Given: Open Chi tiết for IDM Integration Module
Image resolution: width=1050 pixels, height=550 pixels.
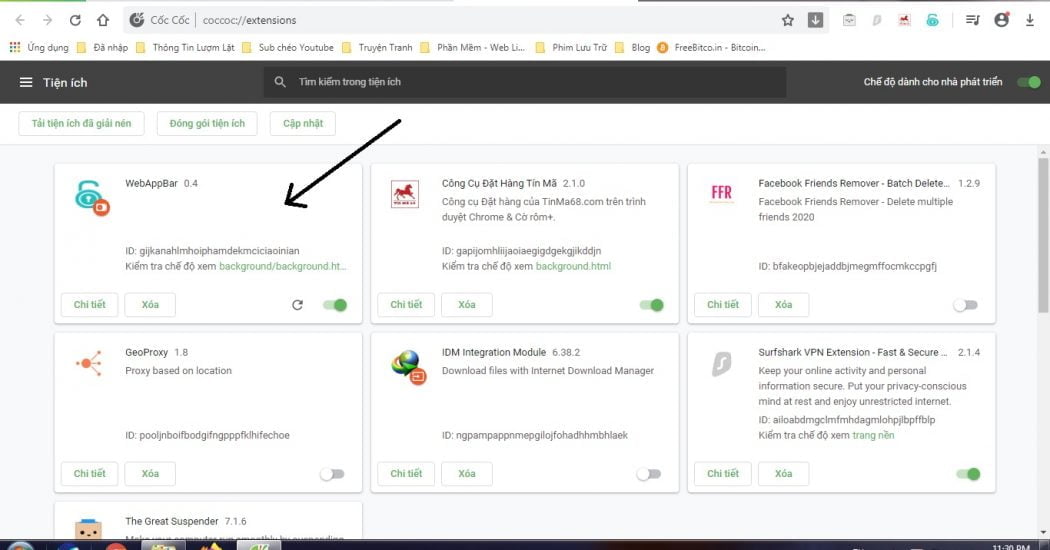Looking at the screenshot, I should click(406, 474).
